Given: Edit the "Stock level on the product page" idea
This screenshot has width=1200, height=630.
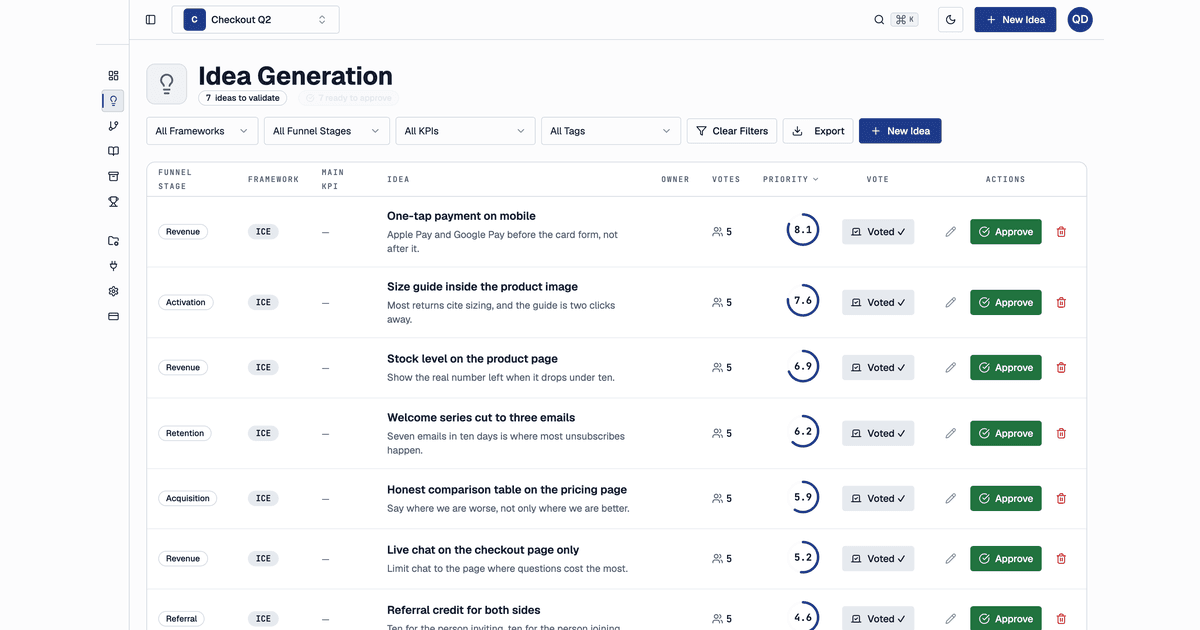Looking at the screenshot, I should [x=950, y=367].
